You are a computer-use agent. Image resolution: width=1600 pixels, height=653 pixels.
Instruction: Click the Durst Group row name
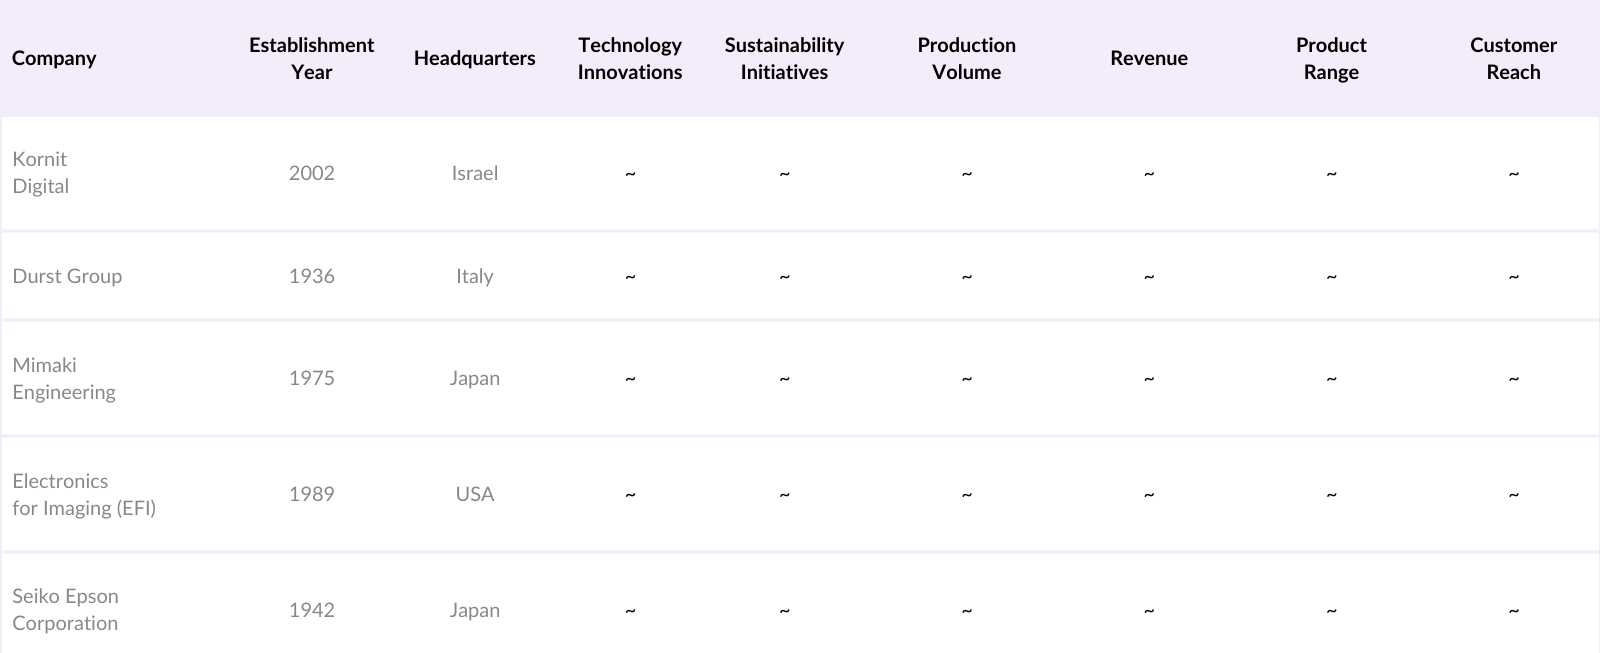coord(67,276)
